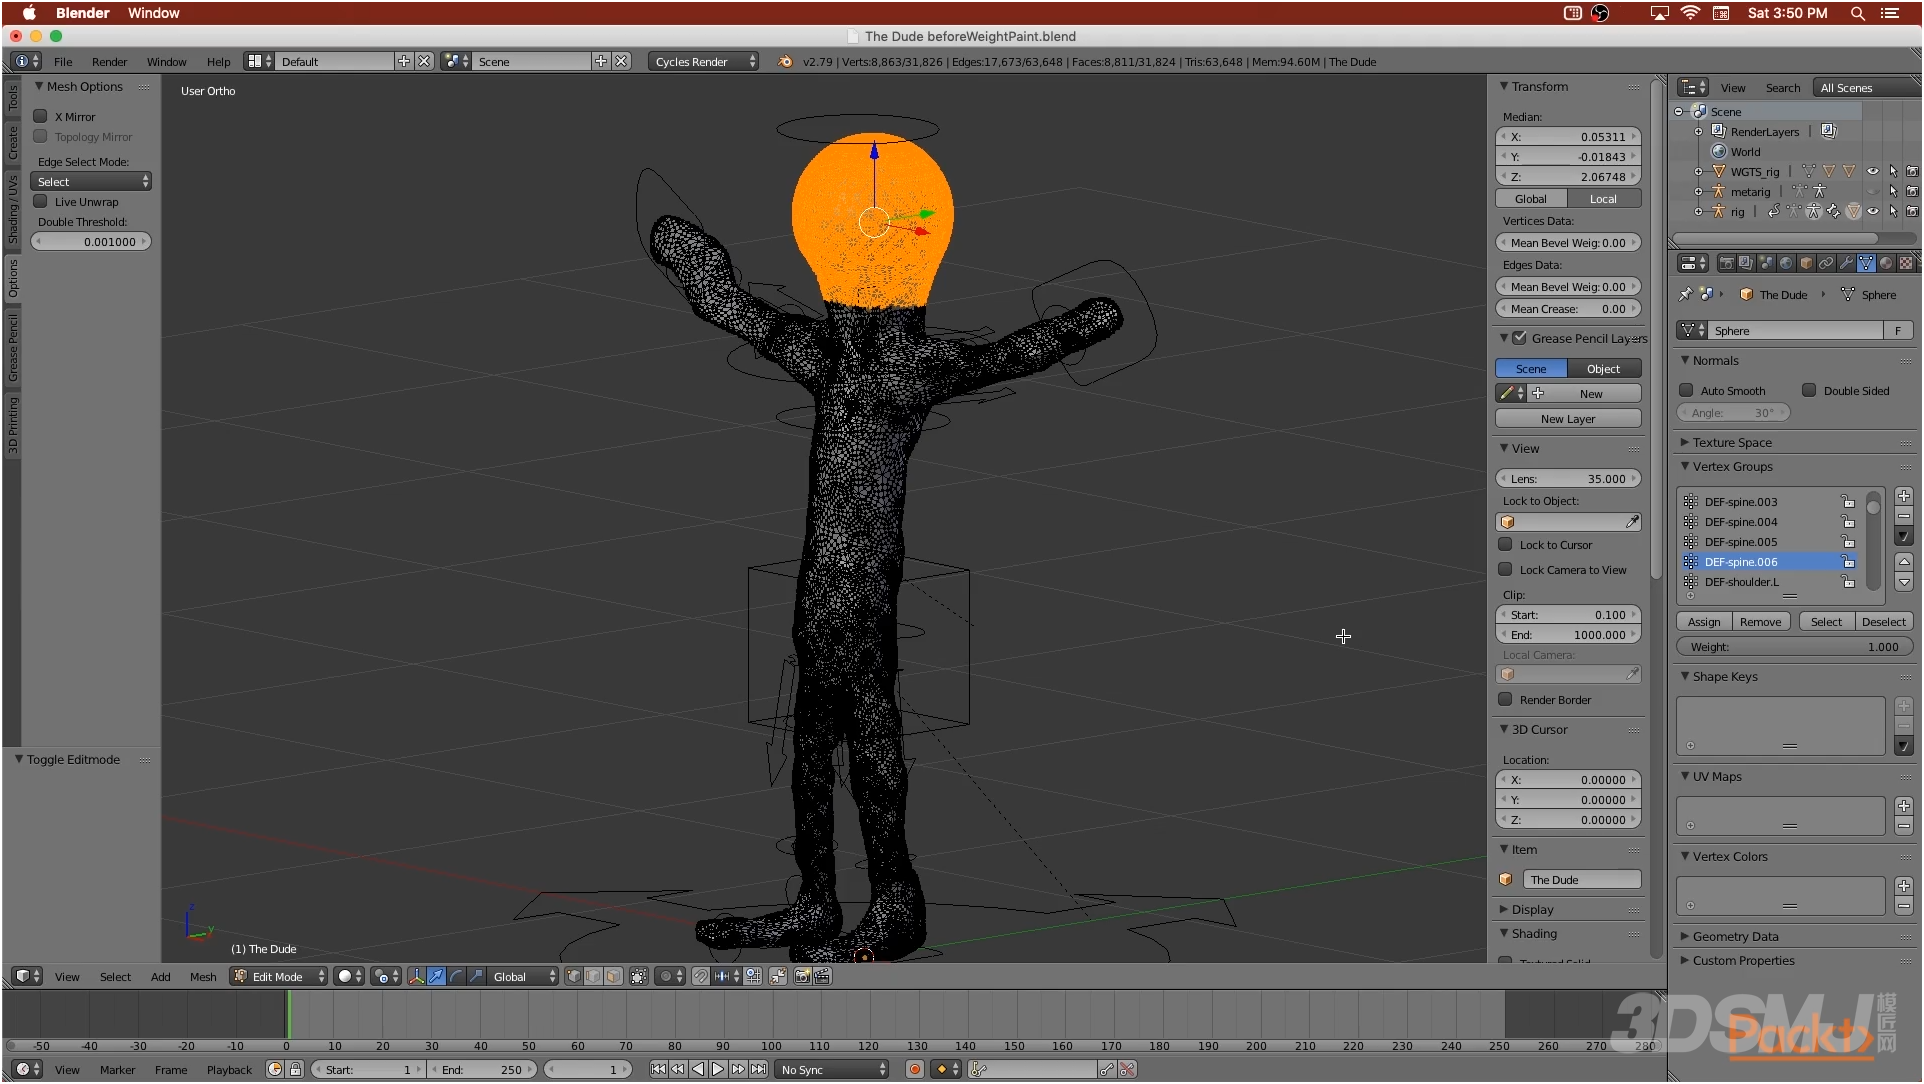The width and height of the screenshot is (1924, 1084).
Task: Enable Live Unwrap checkbox
Action: tap(41, 201)
